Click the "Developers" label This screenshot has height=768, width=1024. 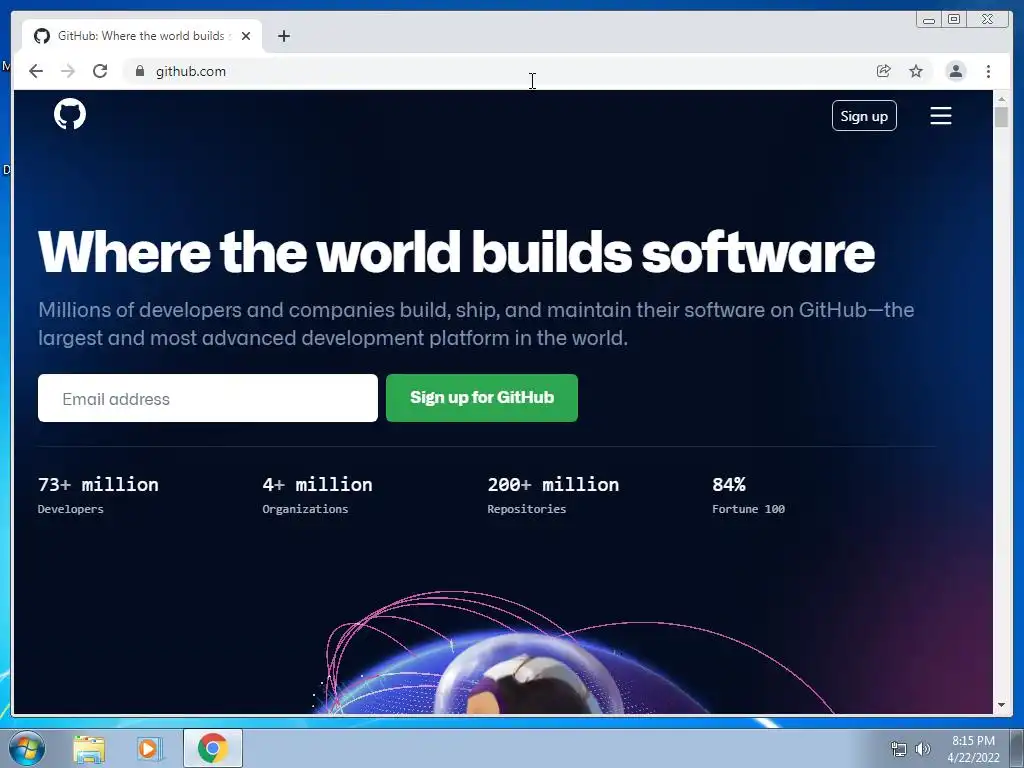click(71, 509)
